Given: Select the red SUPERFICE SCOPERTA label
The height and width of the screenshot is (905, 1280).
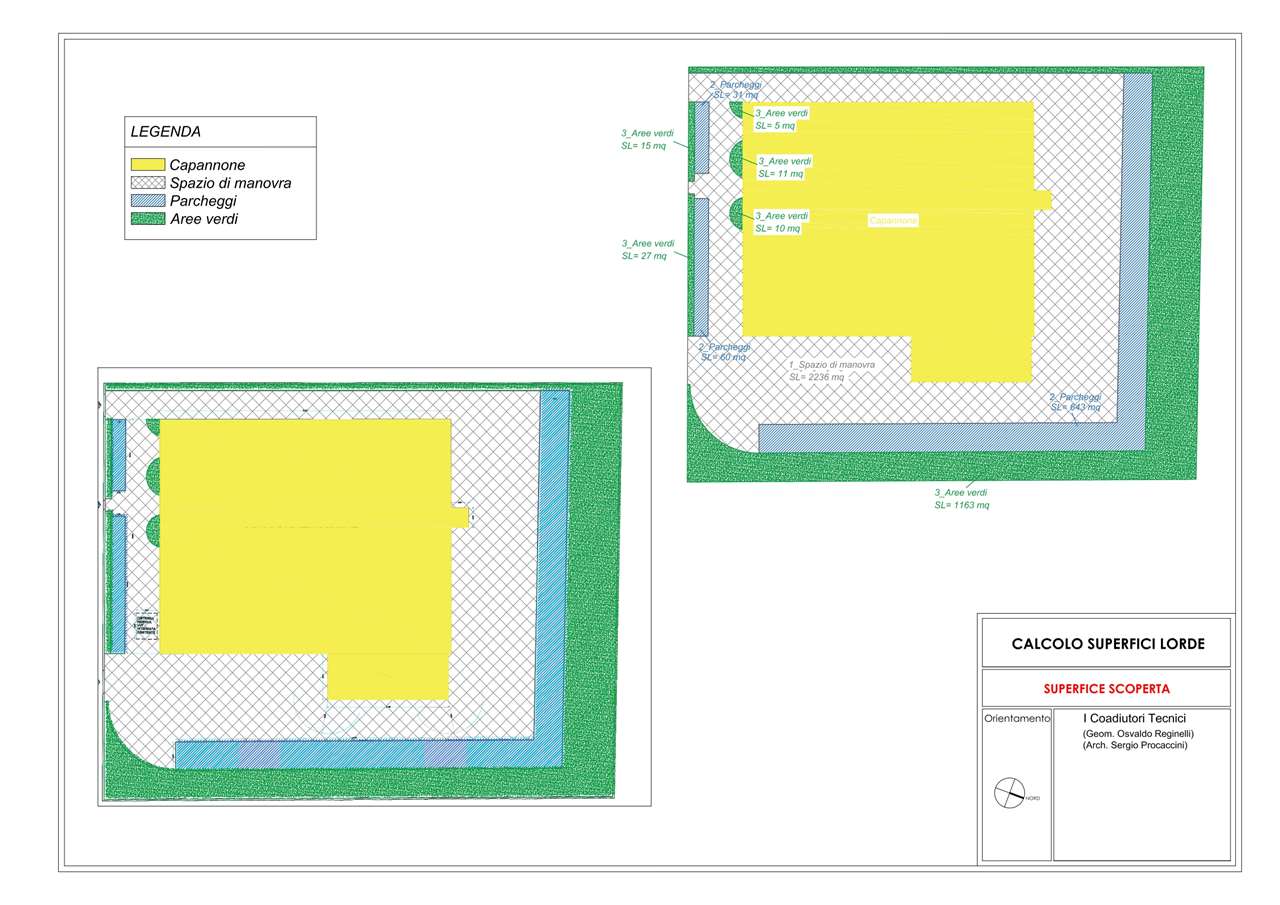Looking at the screenshot, I should tap(1106, 689).
